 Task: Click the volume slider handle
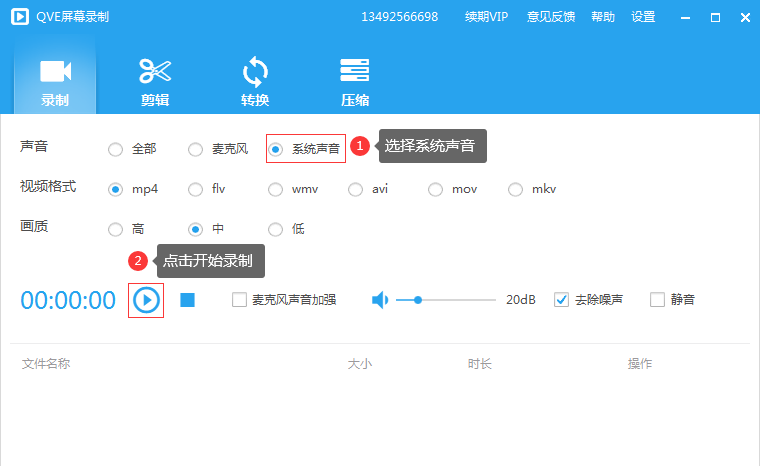(418, 300)
